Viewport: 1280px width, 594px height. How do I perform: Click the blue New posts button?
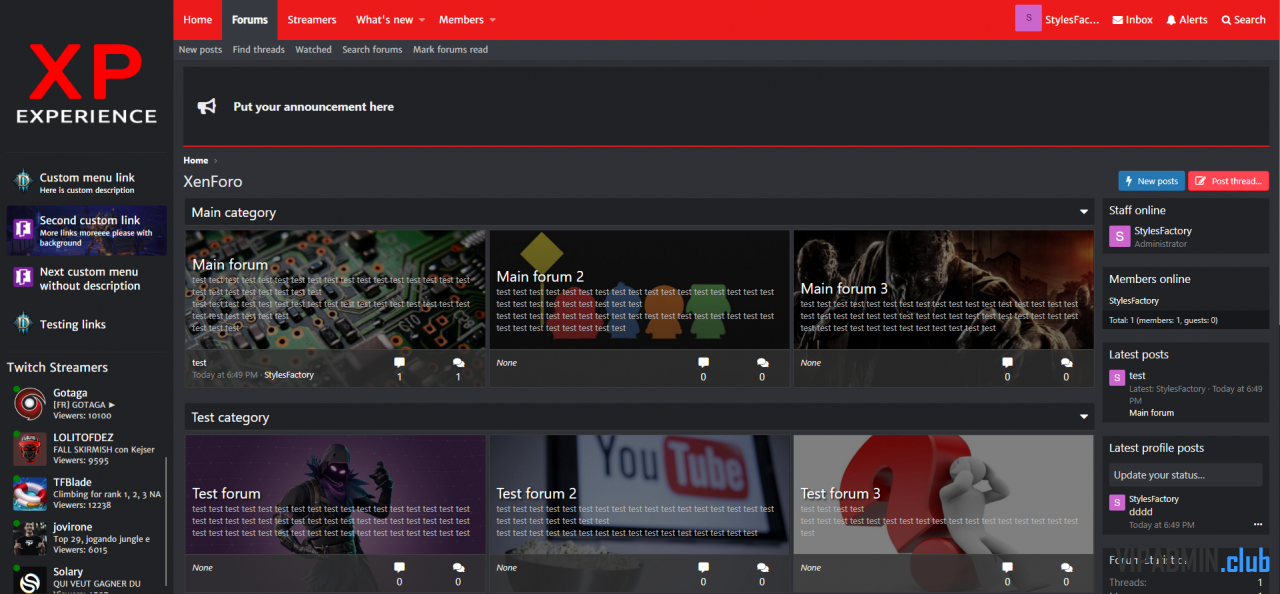point(1151,181)
